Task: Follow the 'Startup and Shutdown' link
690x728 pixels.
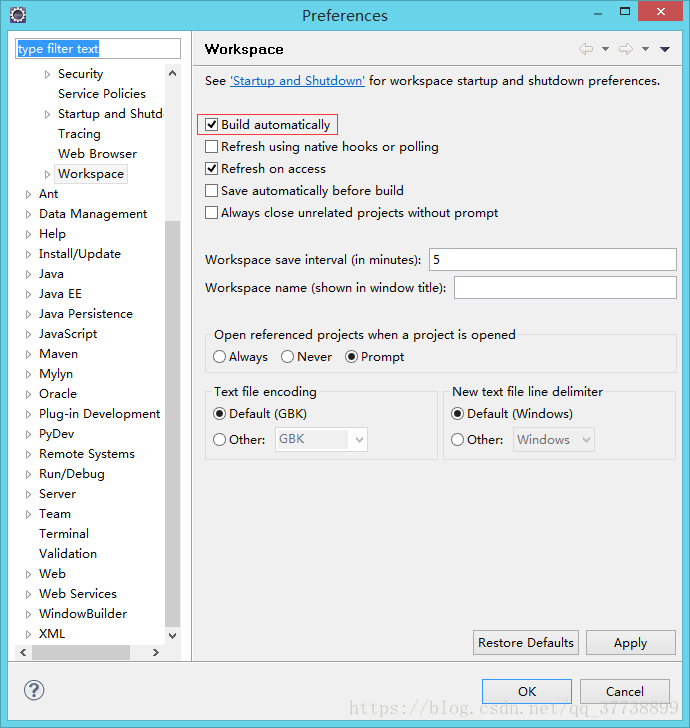Action: 297,81
